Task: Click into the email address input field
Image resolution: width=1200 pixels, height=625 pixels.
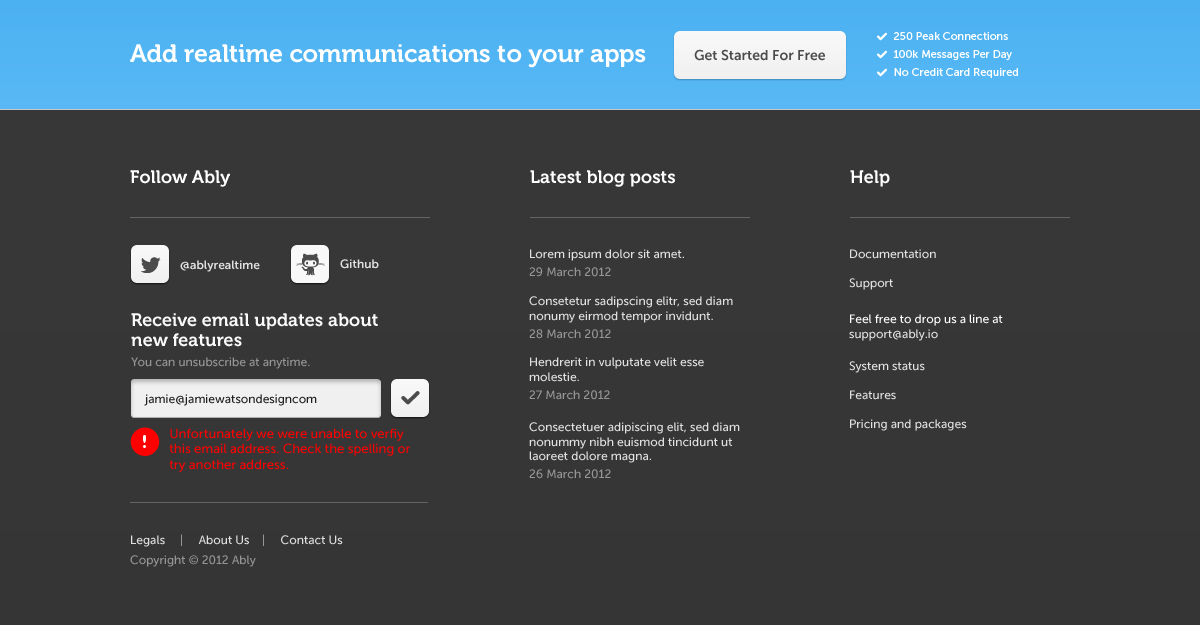Action: (256, 398)
